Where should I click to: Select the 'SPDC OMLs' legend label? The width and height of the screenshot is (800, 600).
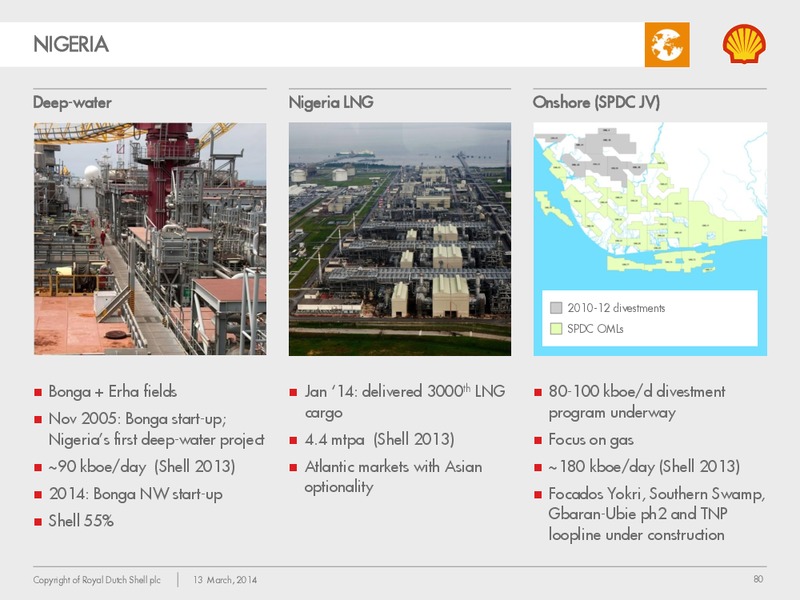point(595,329)
